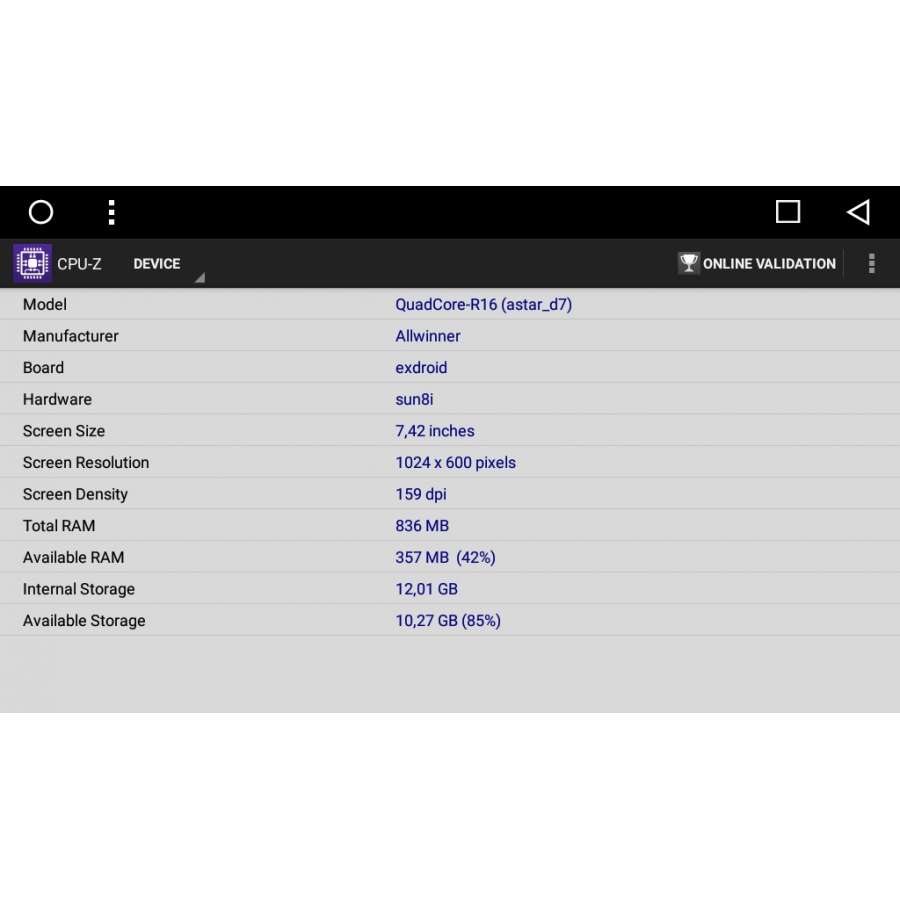Select the 159 dpi value
Screen dimensions: 900x900
pos(421,495)
